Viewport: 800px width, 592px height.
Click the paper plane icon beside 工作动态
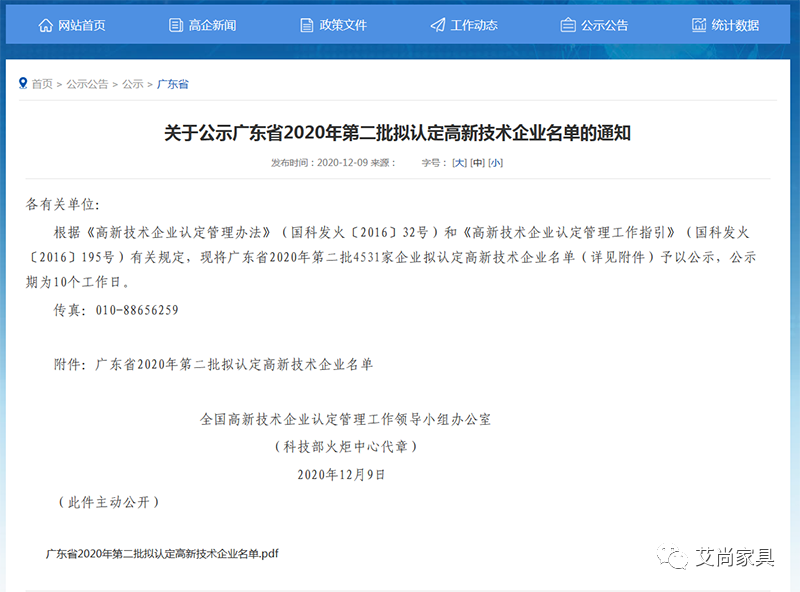[x=438, y=25]
